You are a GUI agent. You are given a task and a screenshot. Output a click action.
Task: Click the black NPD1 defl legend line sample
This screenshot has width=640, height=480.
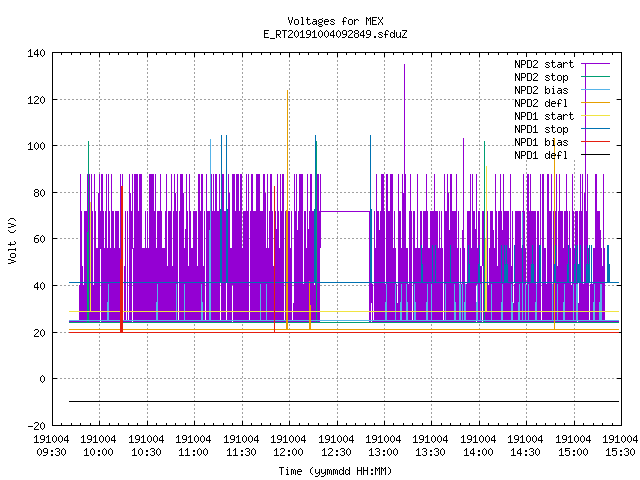[x=595, y=155]
